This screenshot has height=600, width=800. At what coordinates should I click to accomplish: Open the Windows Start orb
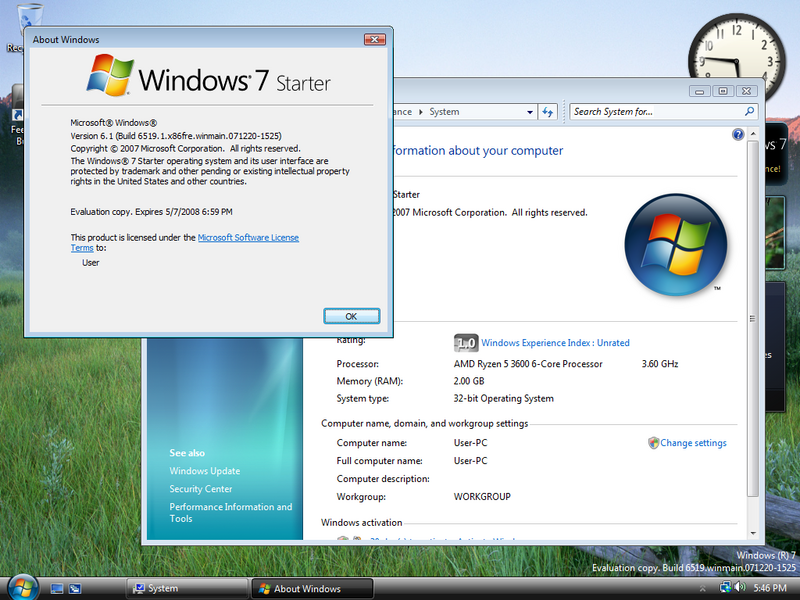pos(22,587)
